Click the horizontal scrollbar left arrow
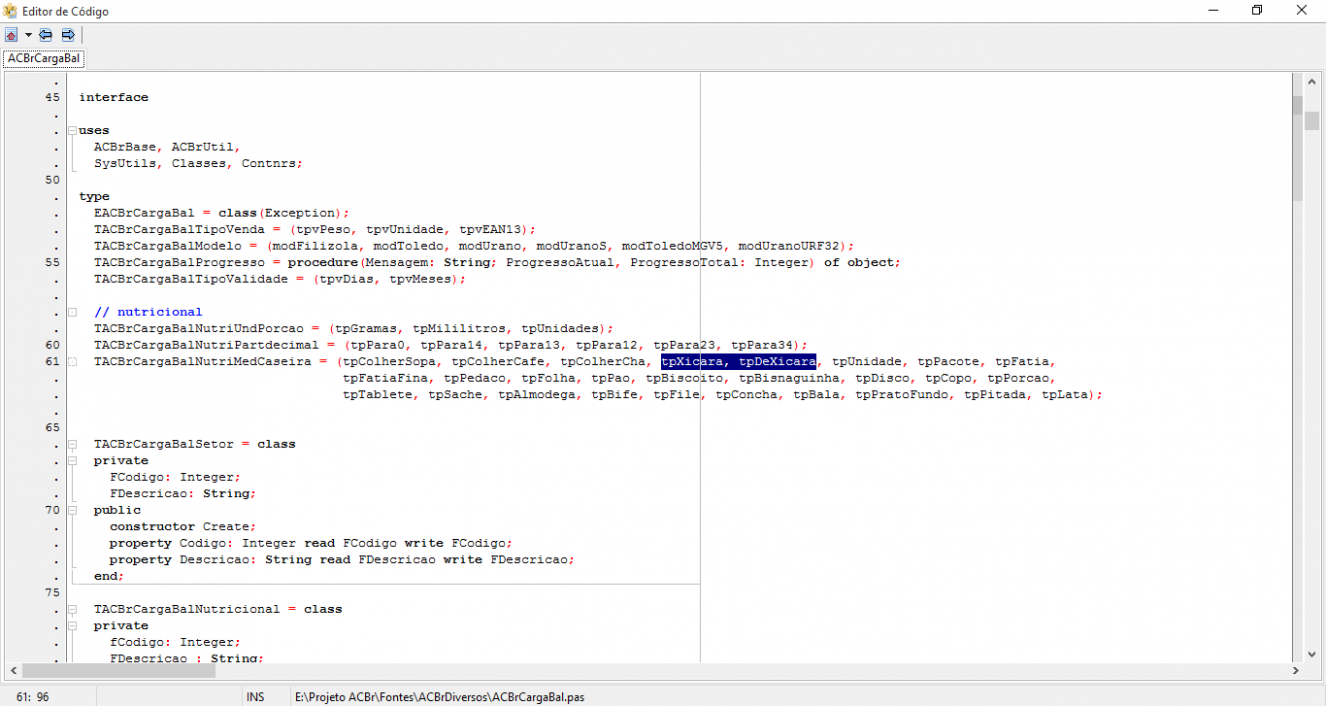Viewport: 1326px width, 706px height. (13, 670)
